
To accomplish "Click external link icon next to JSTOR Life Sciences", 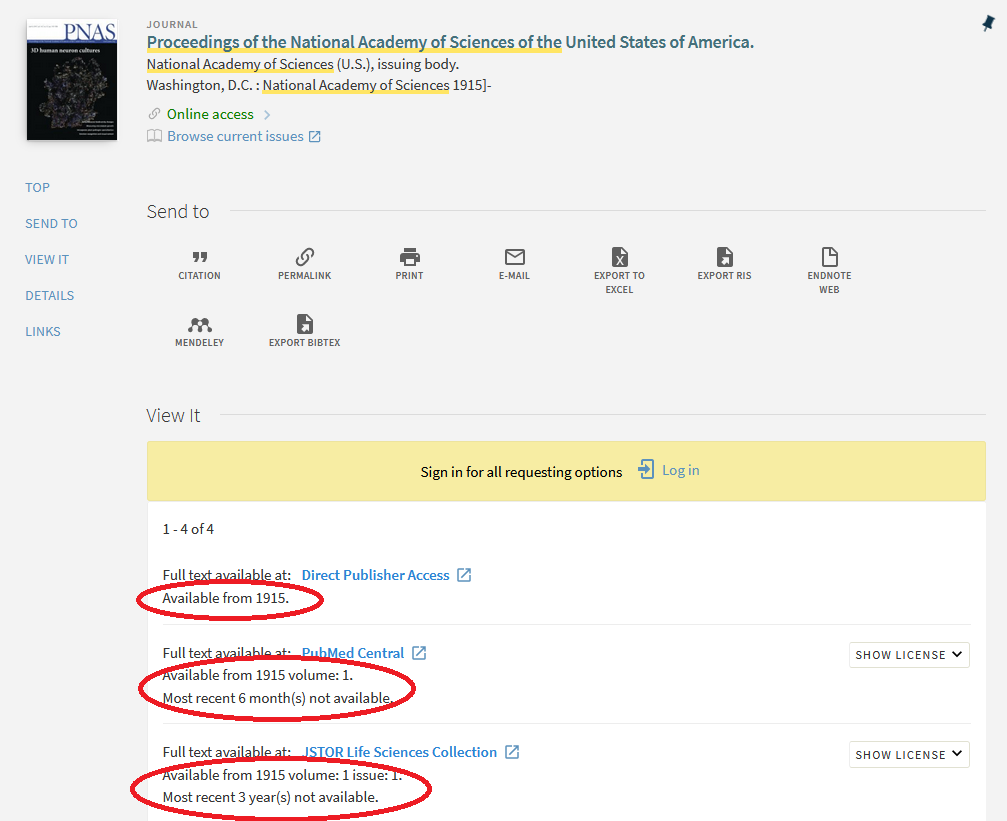I will click(x=512, y=752).
